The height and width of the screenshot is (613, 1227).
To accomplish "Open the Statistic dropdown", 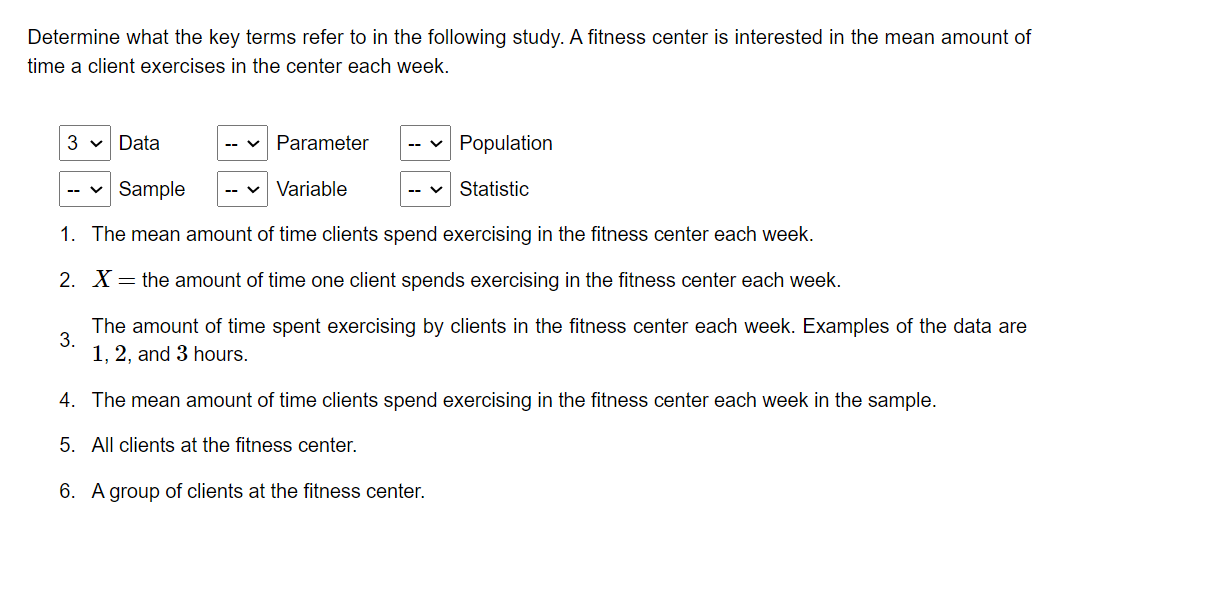I will [x=425, y=189].
